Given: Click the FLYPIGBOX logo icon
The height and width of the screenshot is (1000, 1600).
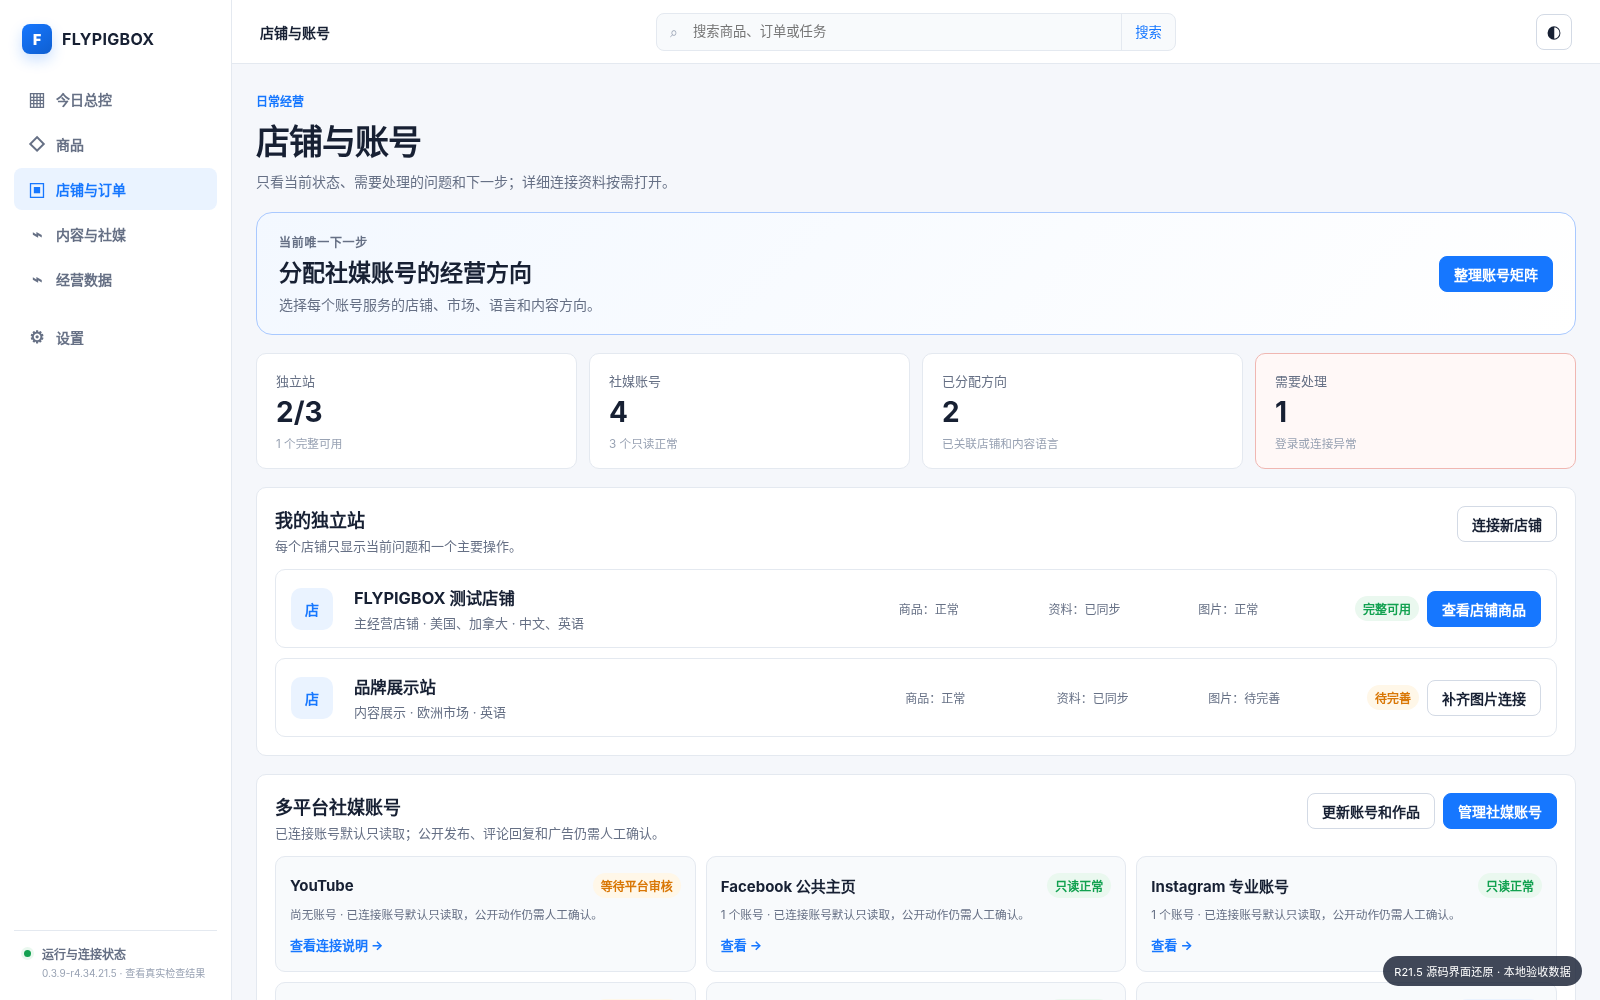Looking at the screenshot, I should pyautogui.click(x=37, y=39).
